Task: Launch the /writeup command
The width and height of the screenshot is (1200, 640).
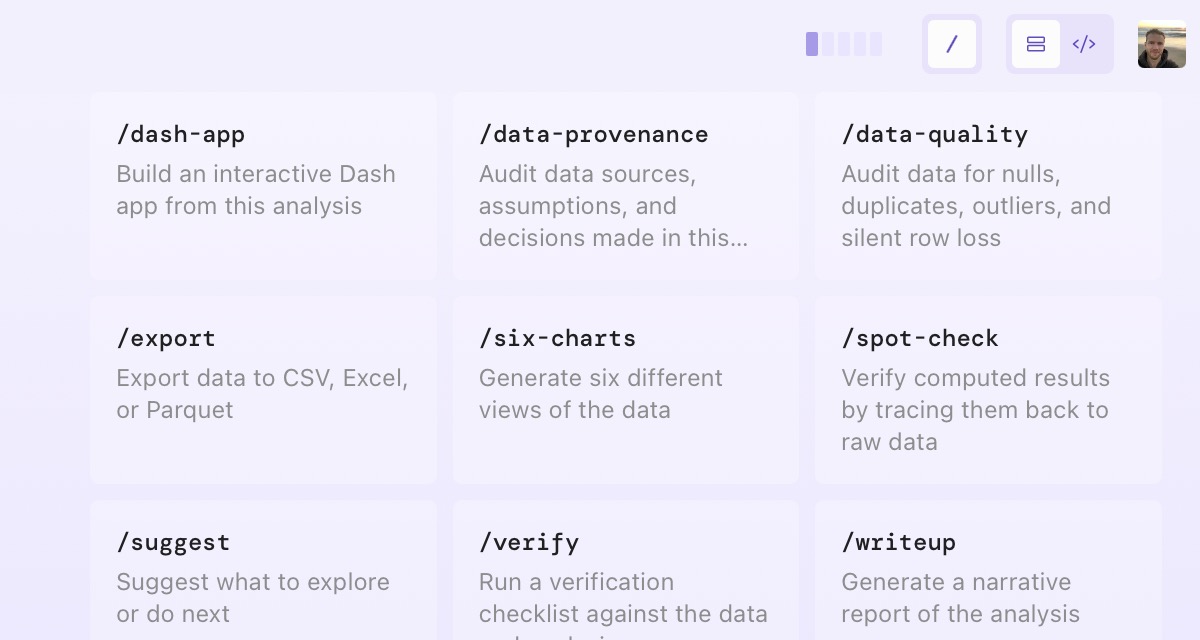Action: [988, 570]
